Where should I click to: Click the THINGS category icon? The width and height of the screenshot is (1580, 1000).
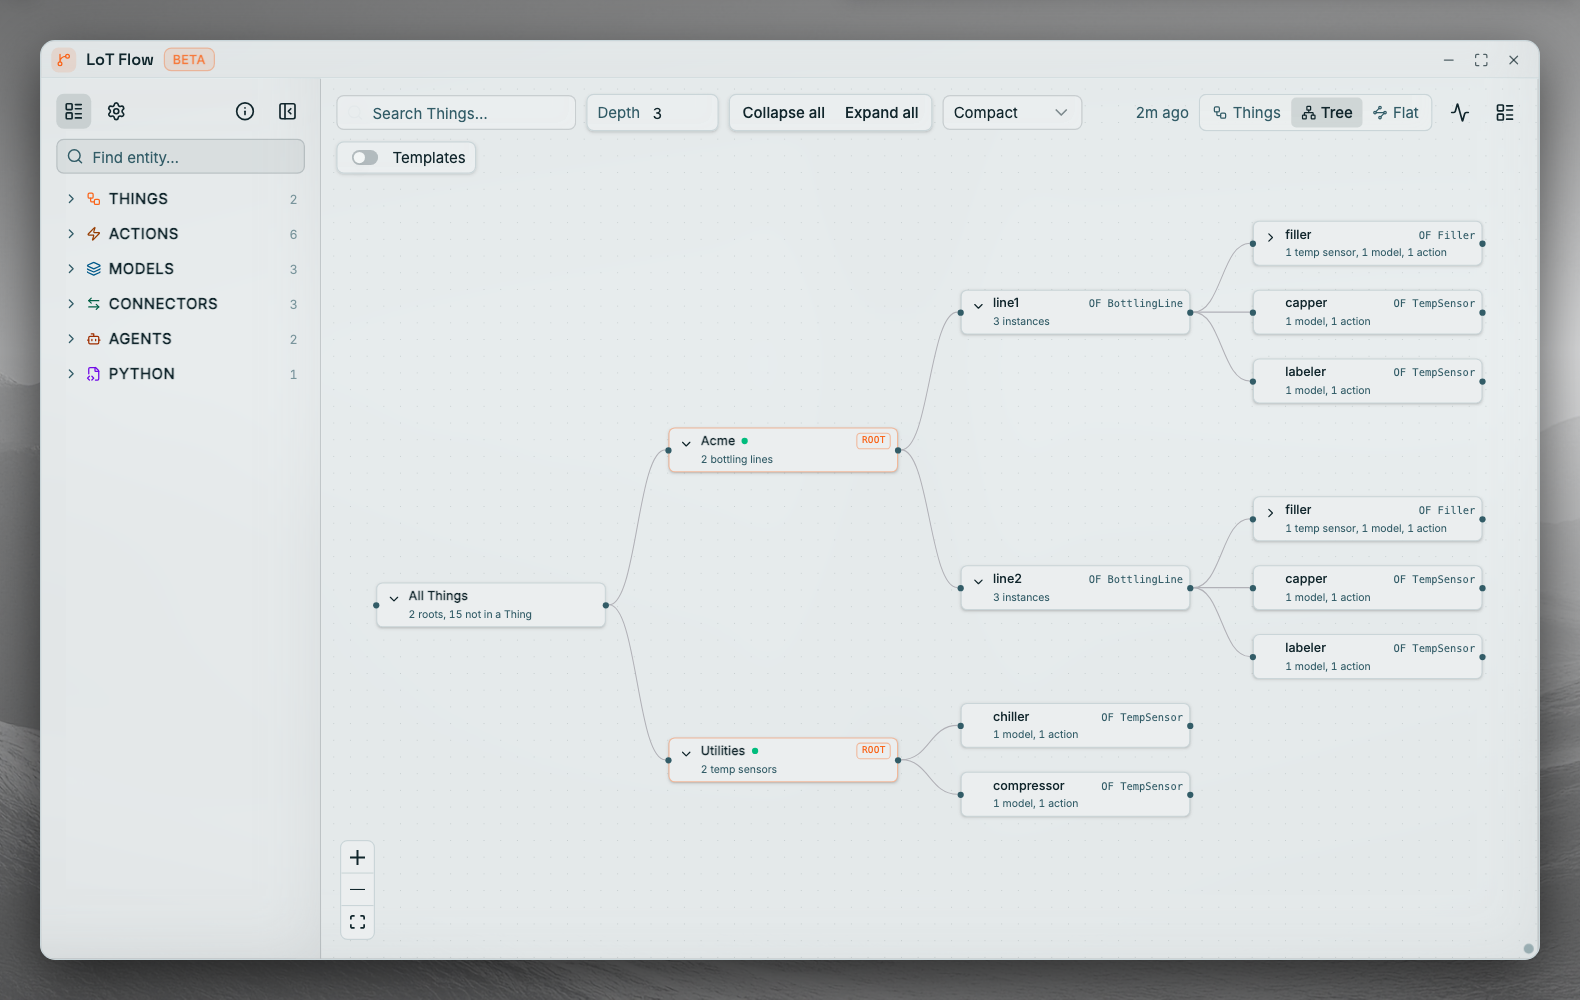[94, 199]
